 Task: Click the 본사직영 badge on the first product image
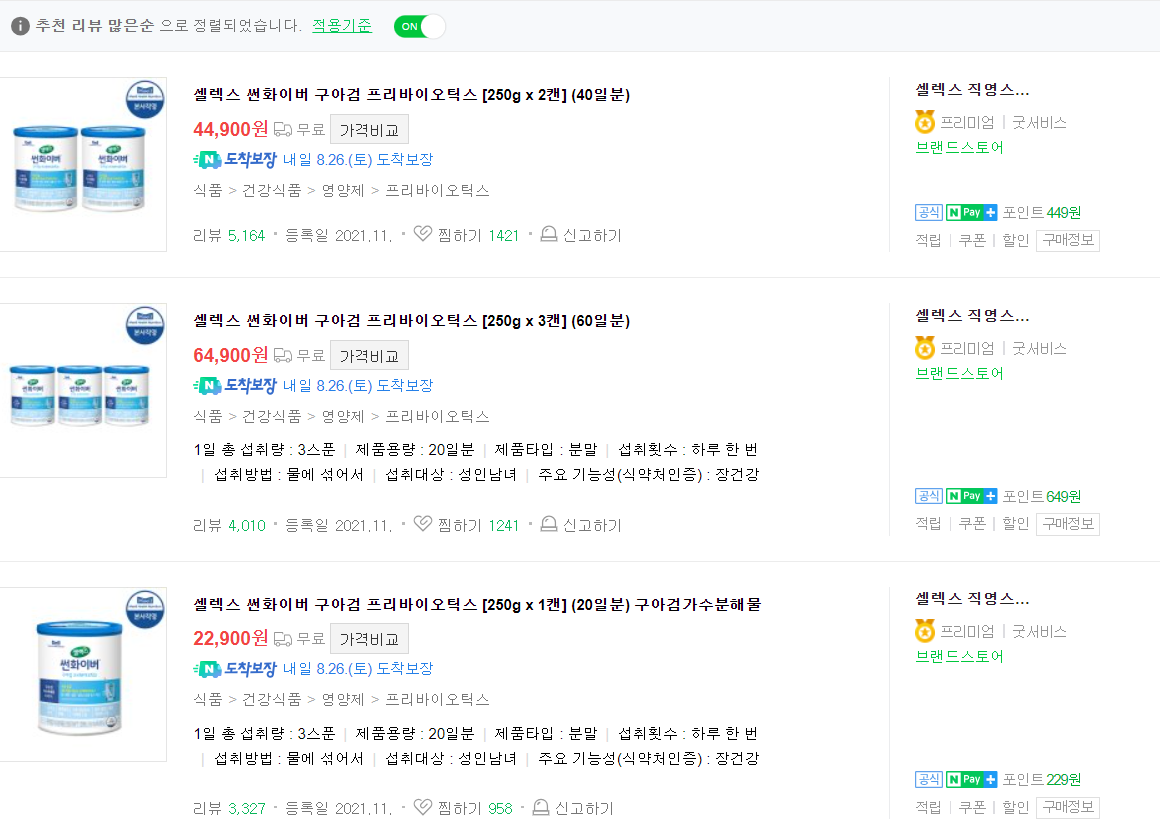click(143, 101)
